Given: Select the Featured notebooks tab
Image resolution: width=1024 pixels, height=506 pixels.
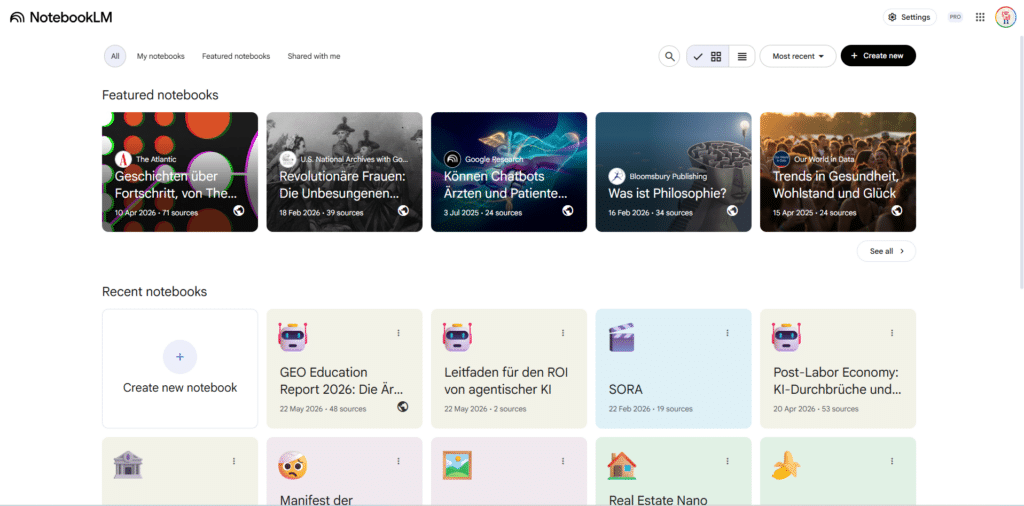Looking at the screenshot, I should tap(236, 56).
